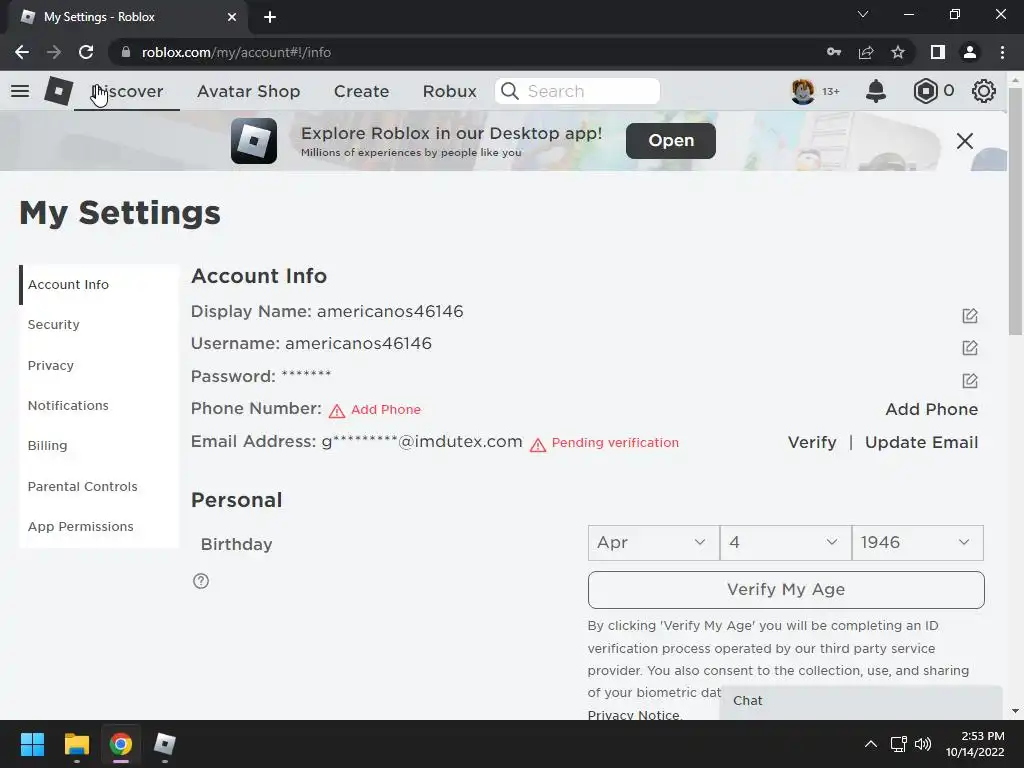The height and width of the screenshot is (768, 1024).
Task: Click the red Add Phone warning link
Action: (386, 409)
